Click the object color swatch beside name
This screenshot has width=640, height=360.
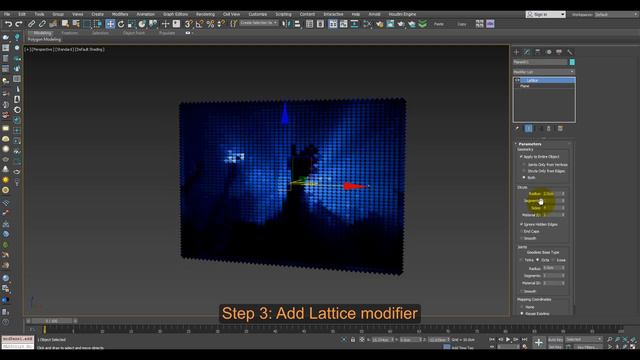click(572, 62)
